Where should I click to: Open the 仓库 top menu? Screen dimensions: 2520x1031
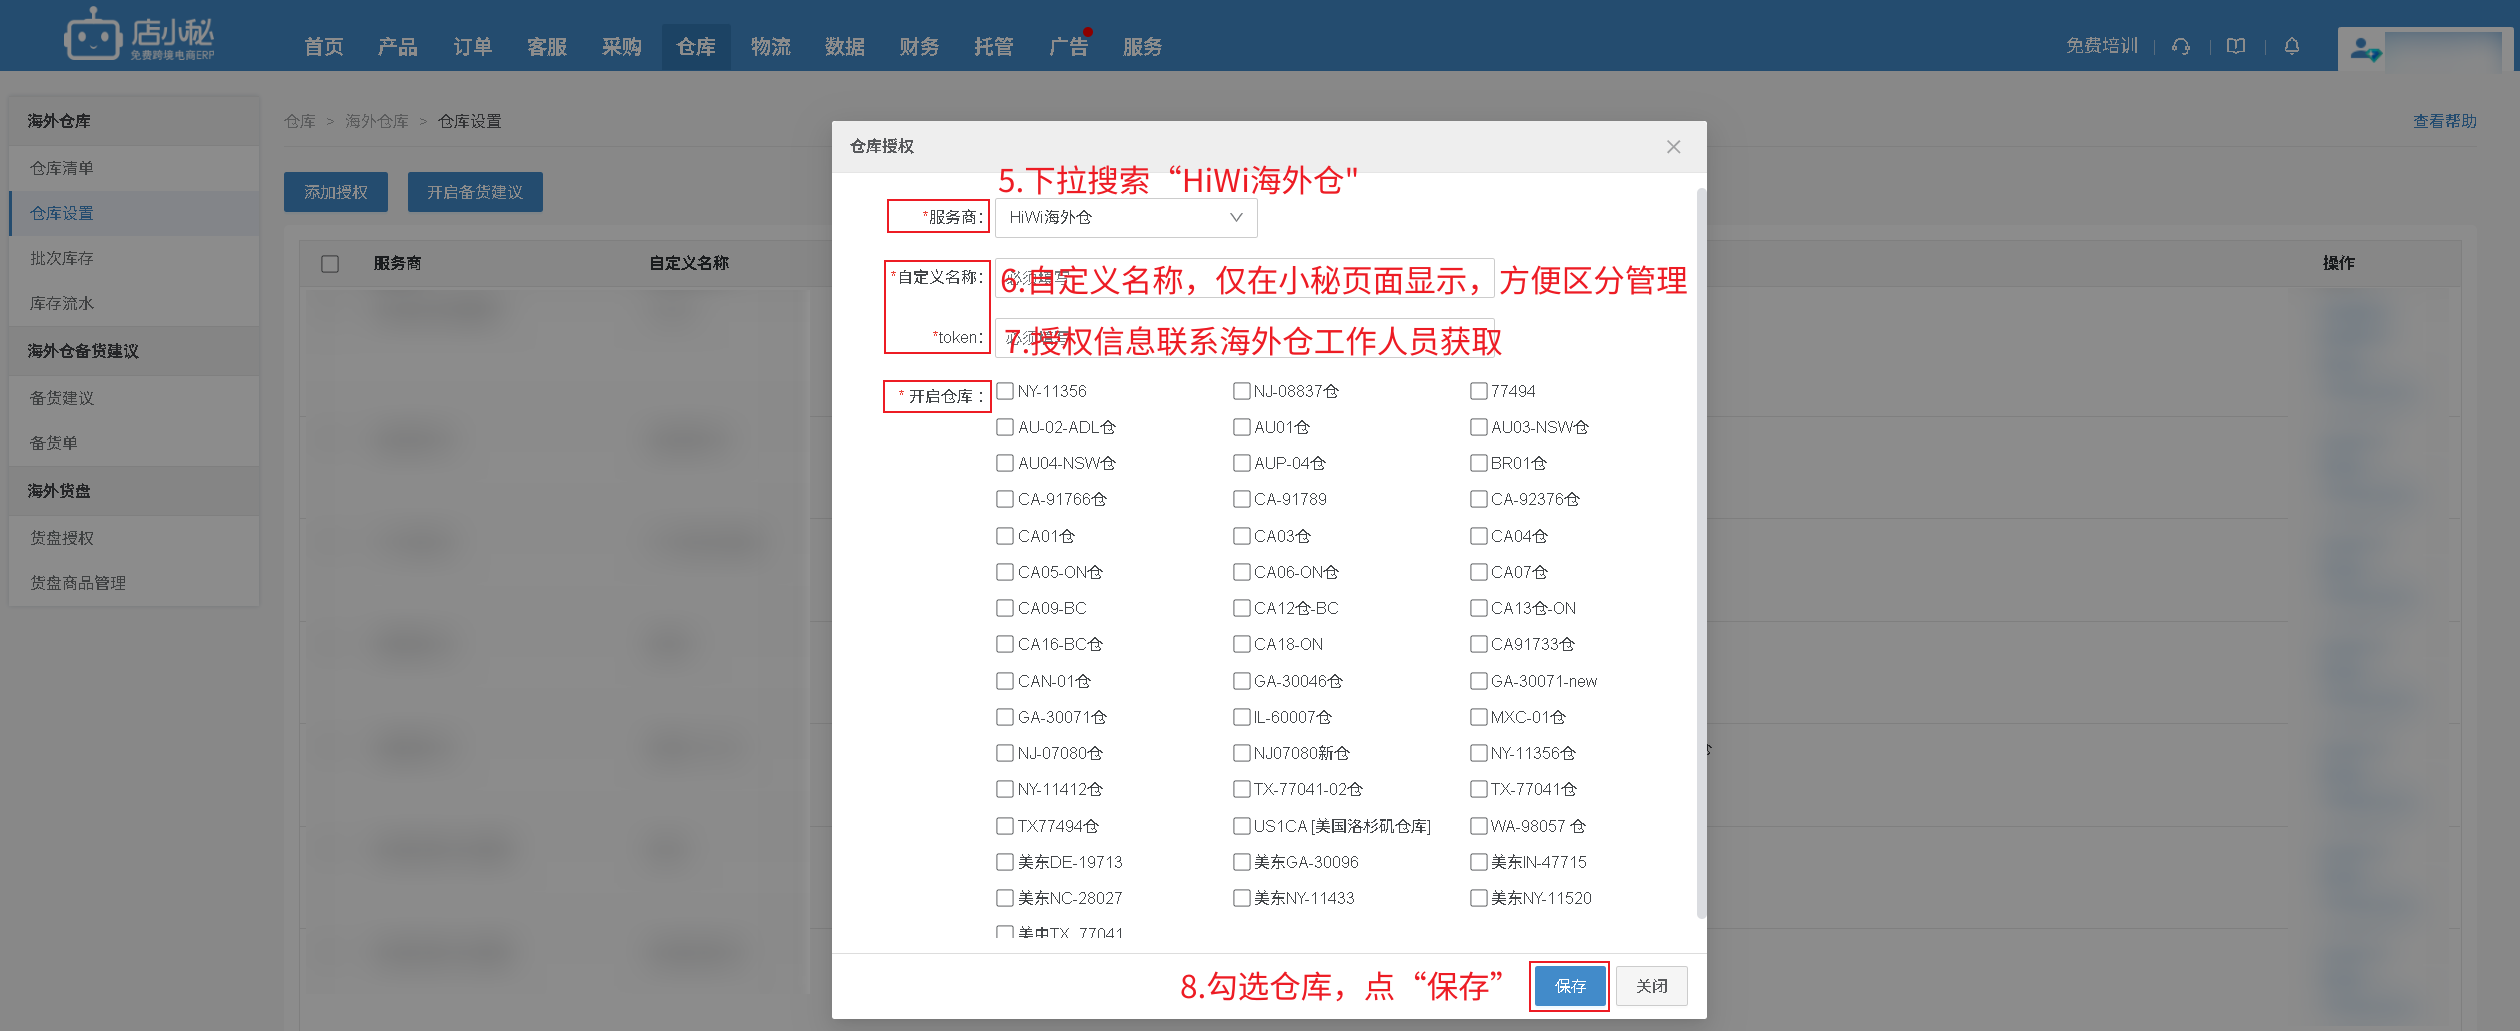696,47
